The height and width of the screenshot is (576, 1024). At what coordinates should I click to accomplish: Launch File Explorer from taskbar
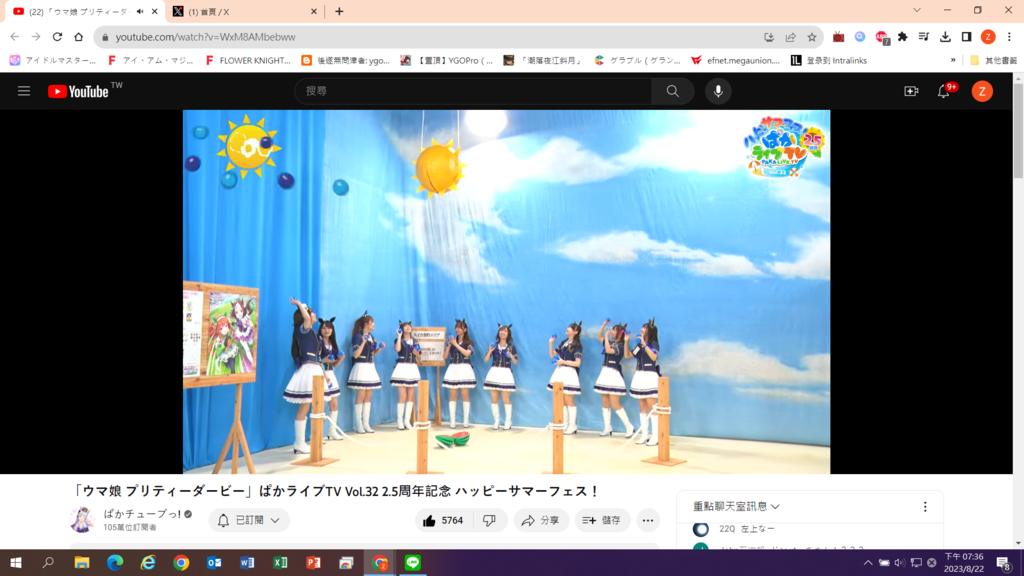tap(82, 562)
